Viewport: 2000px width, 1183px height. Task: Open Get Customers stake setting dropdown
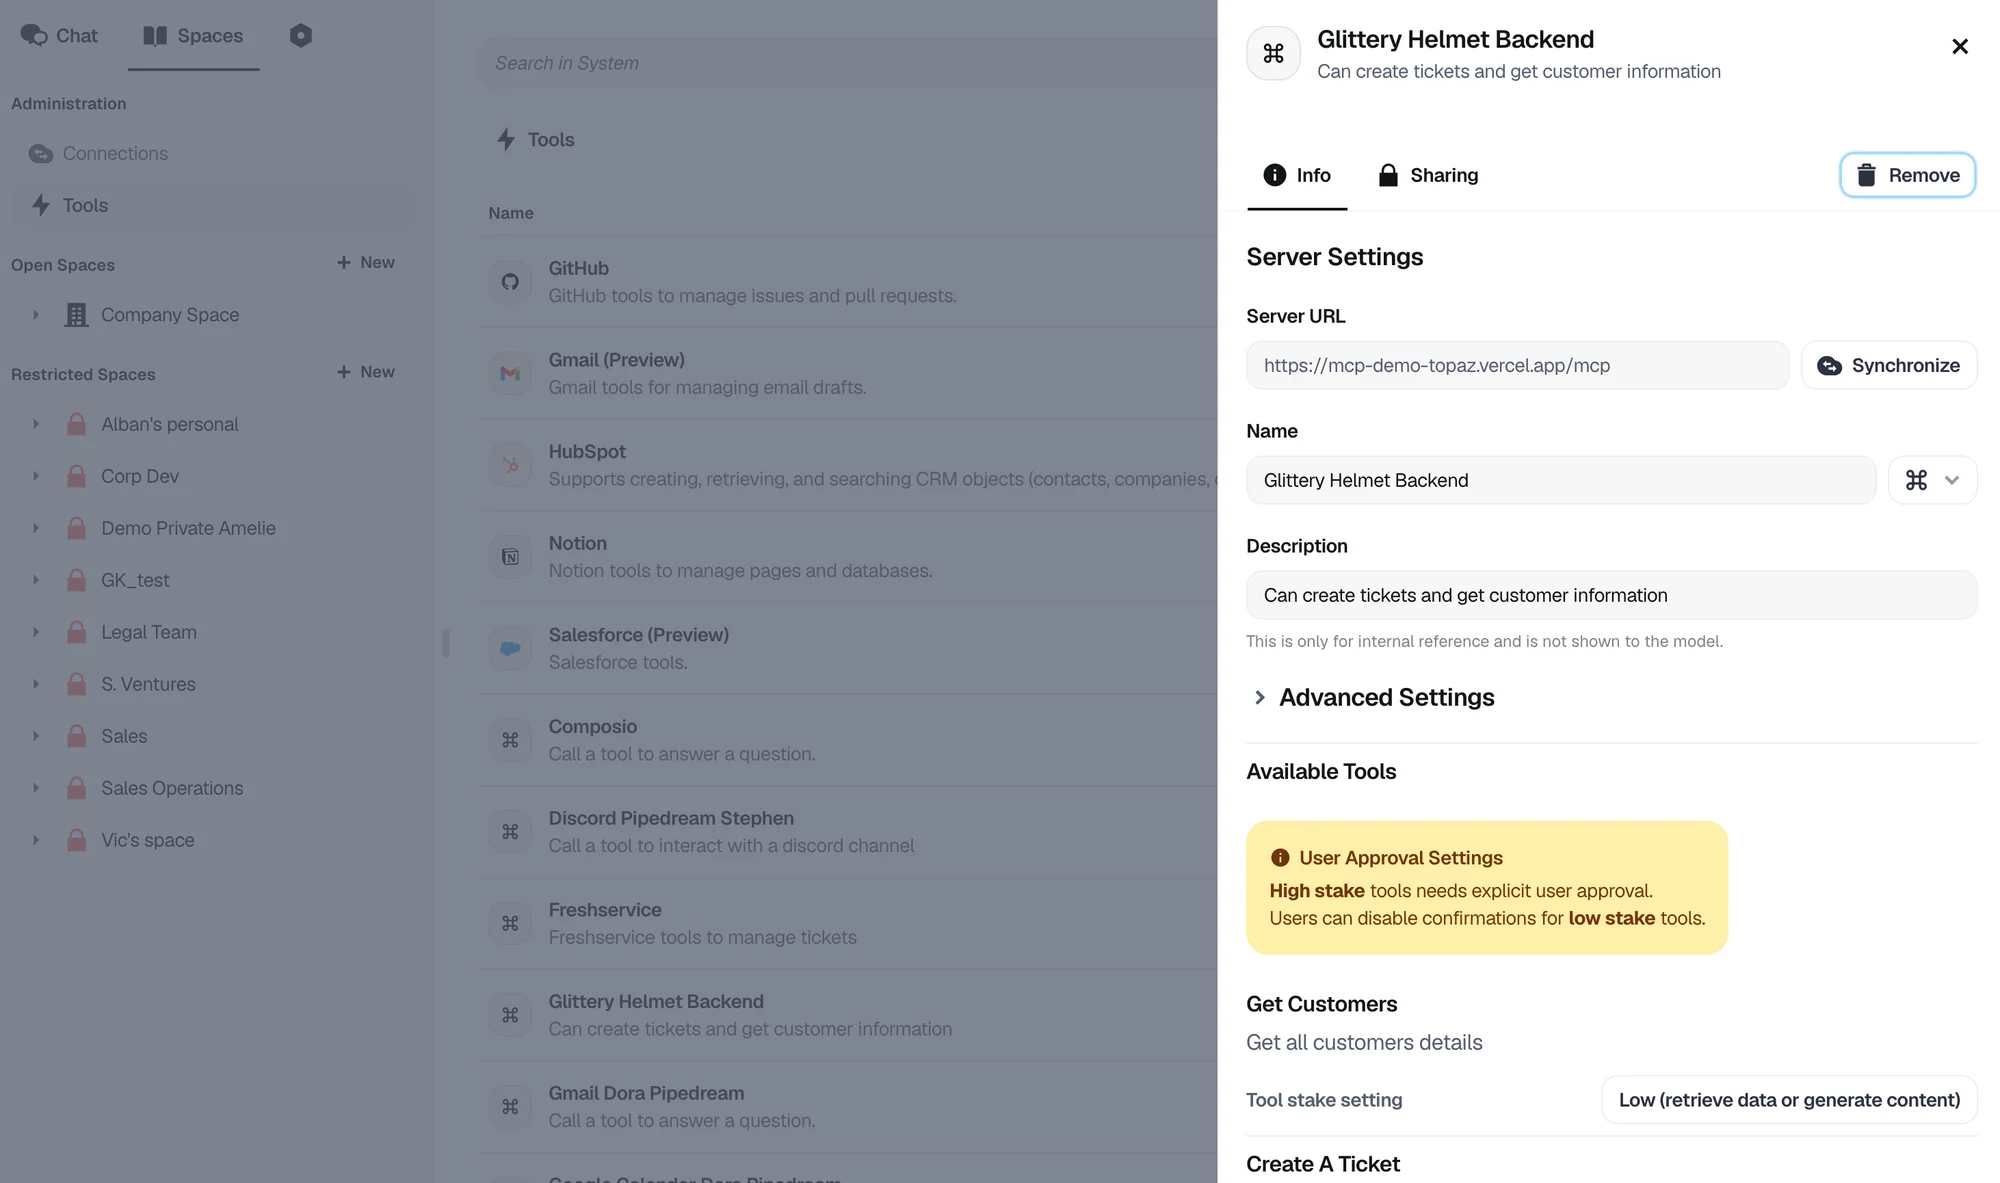(1789, 1100)
